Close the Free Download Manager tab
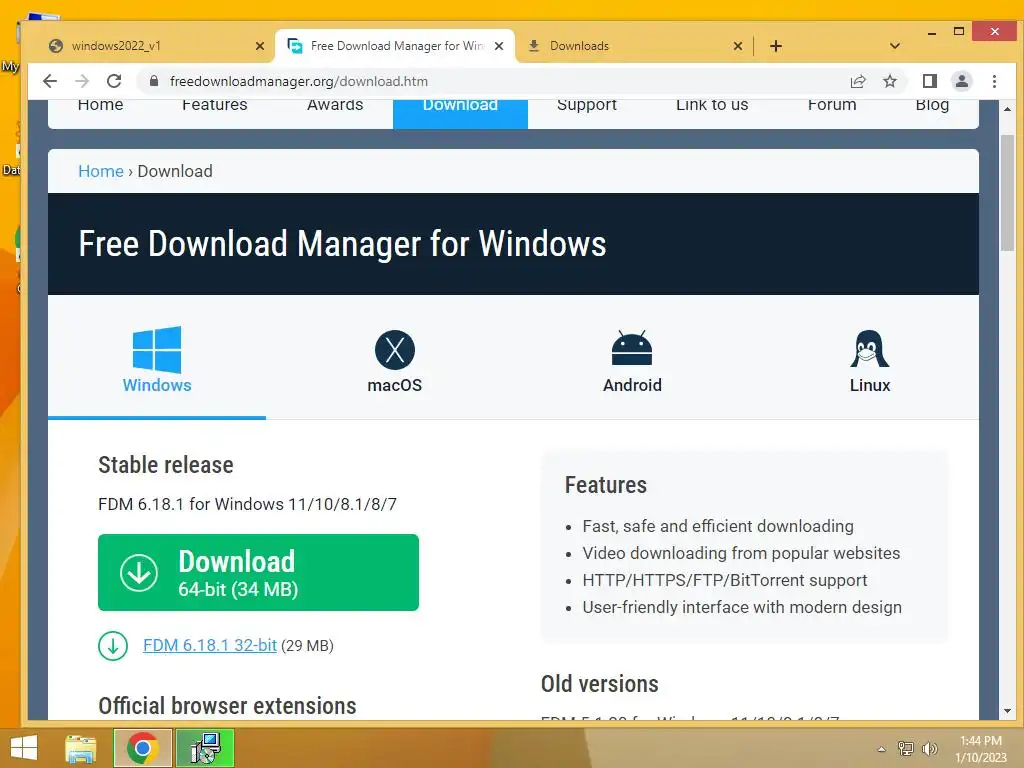1024x768 pixels. [499, 46]
